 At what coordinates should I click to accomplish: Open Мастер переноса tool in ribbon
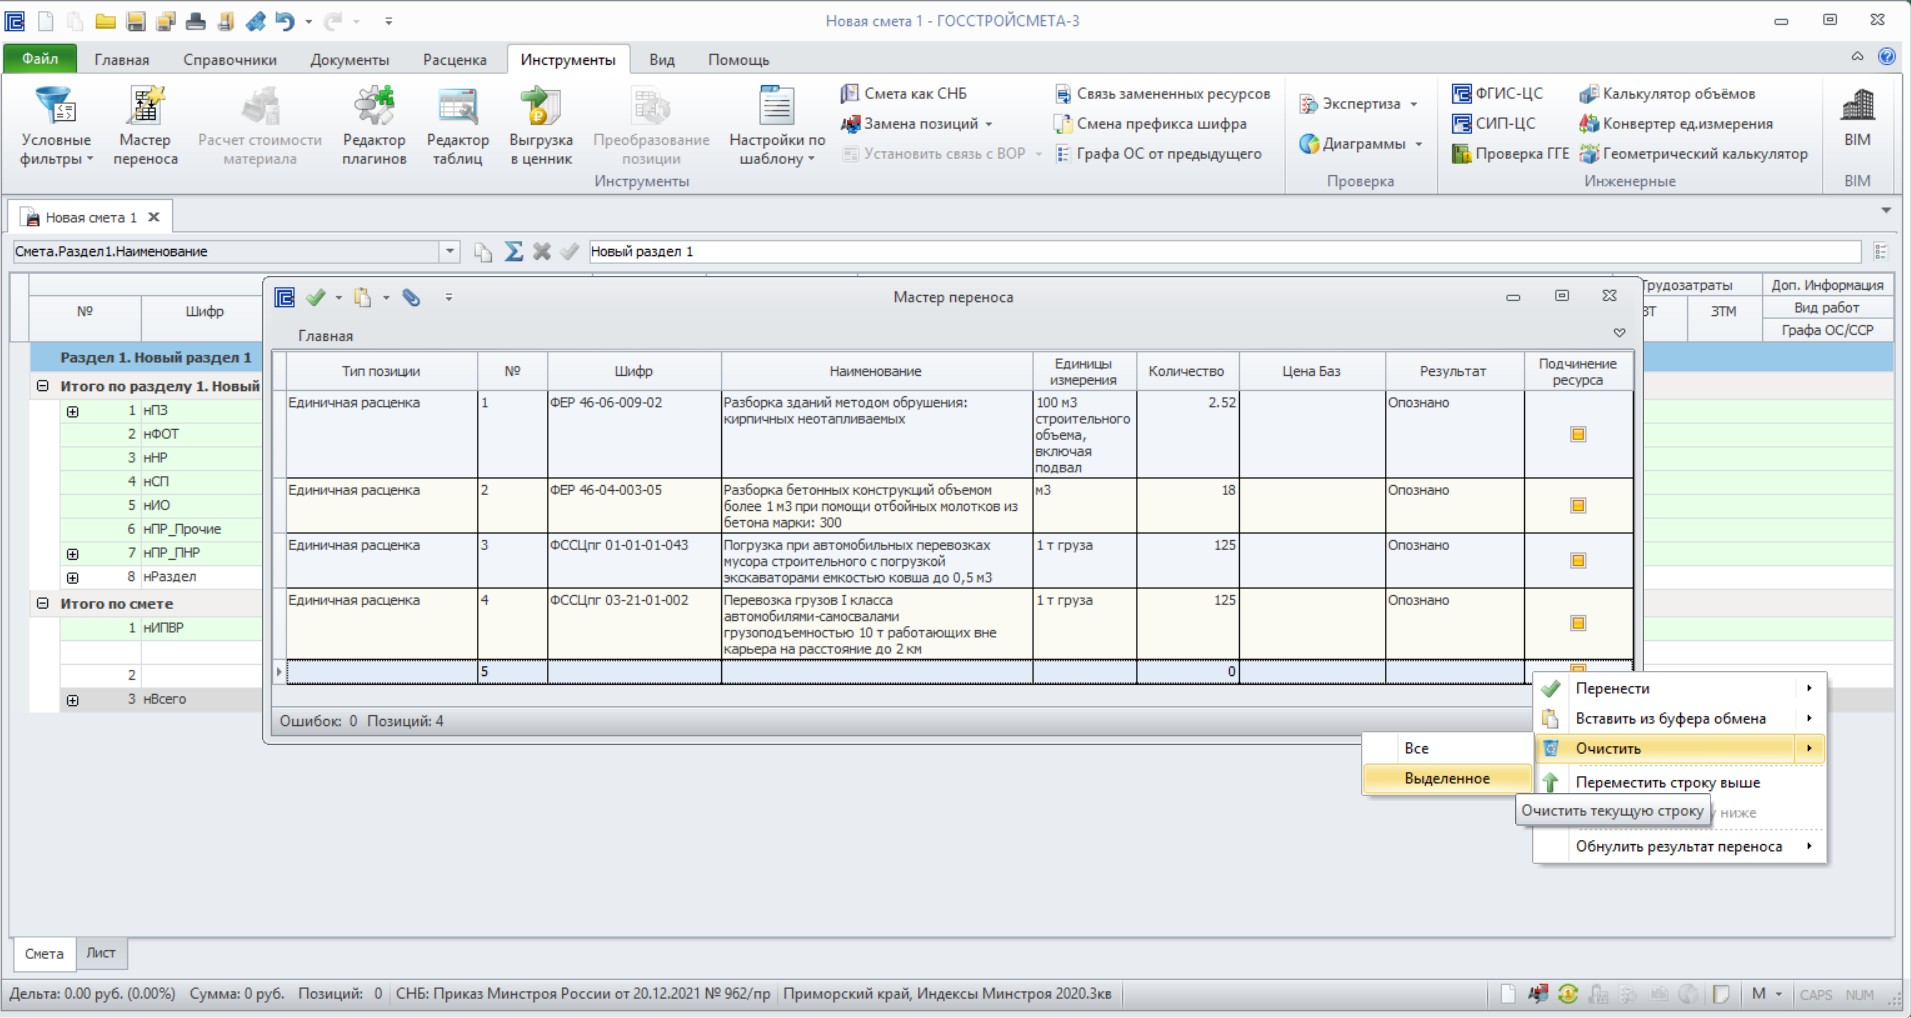click(x=145, y=126)
